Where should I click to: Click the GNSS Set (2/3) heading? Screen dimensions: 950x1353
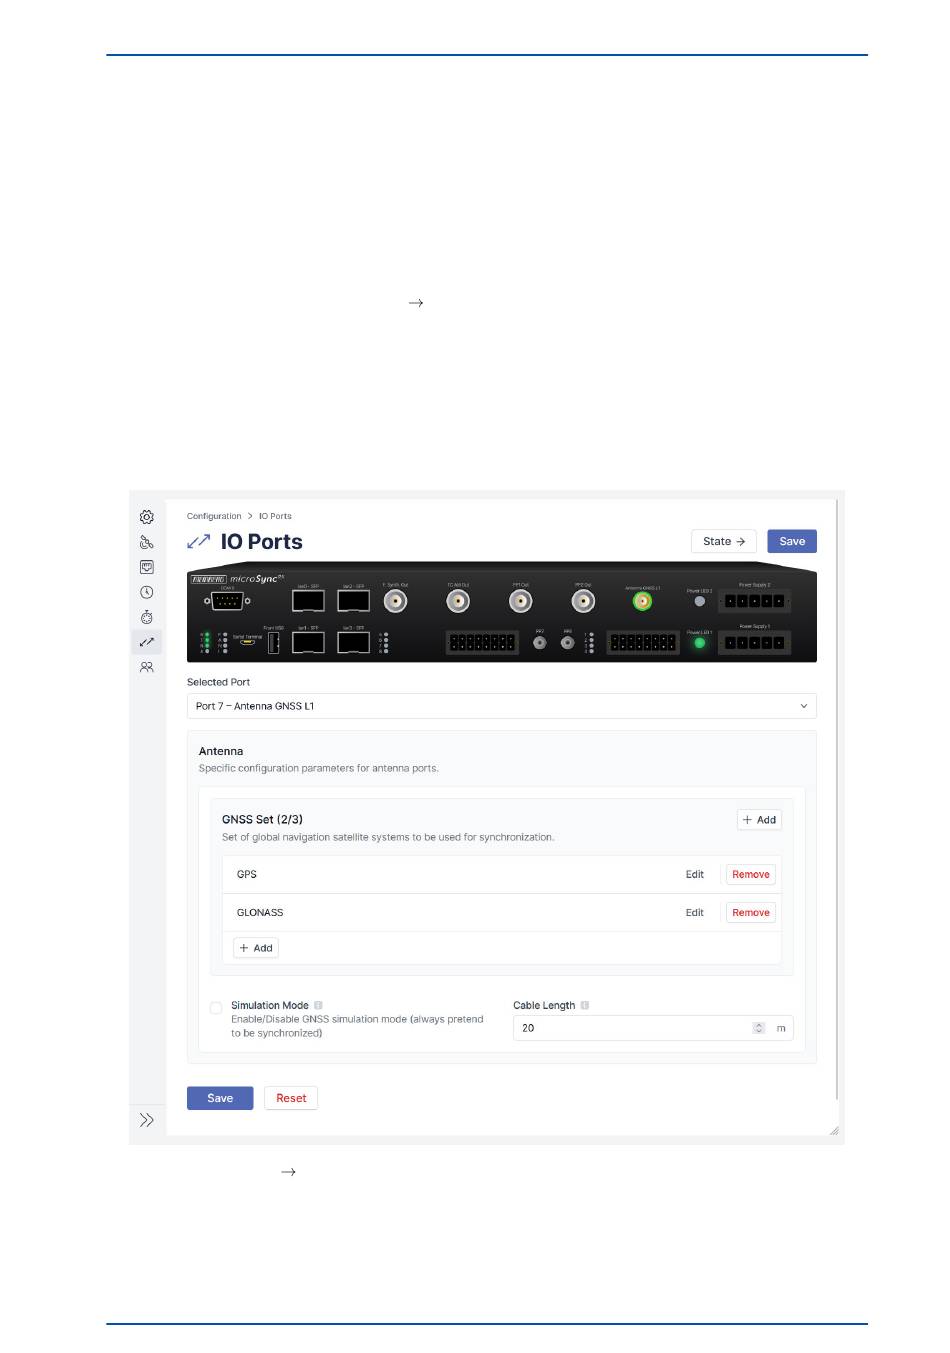pyautogui.click(x=262, y=819)
